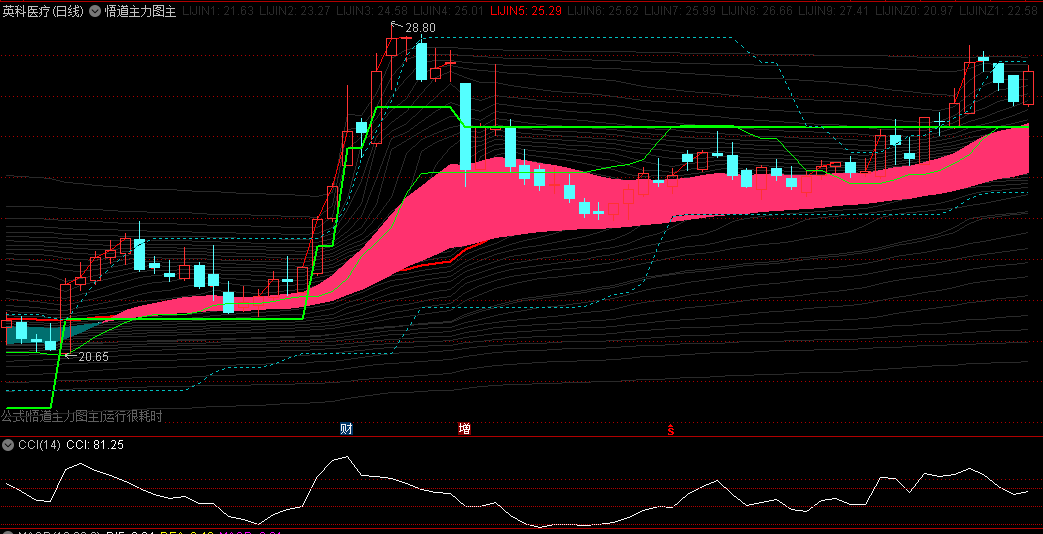The height and width of the screenshot is (534, 1043).
Task: Click the LIJIN9: 27.41 readout
Action: click(x=835, y=11)
